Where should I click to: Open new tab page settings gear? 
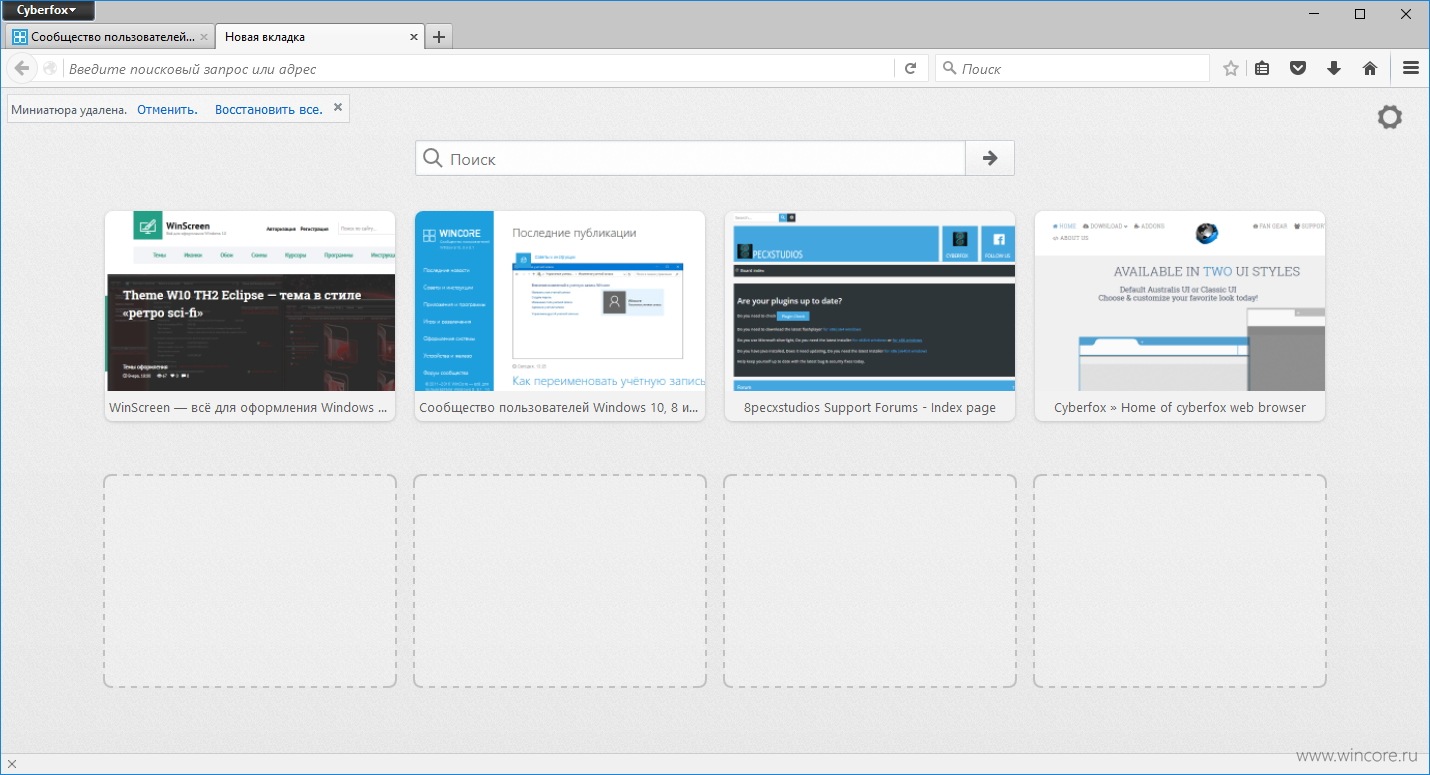1390,118
